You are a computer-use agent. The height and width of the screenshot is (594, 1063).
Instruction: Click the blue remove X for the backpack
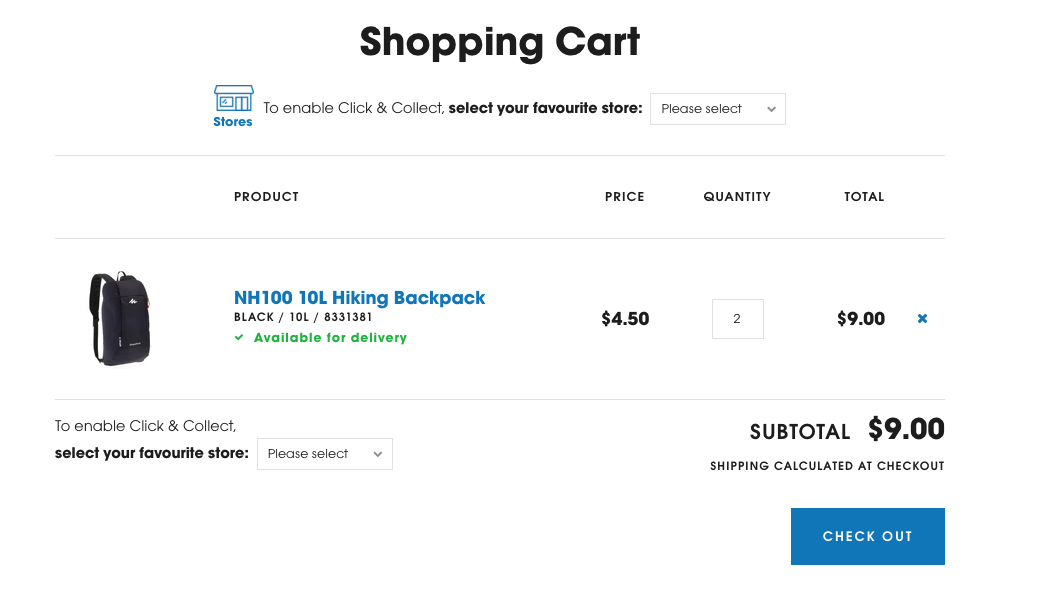click(x=921, y=318)
